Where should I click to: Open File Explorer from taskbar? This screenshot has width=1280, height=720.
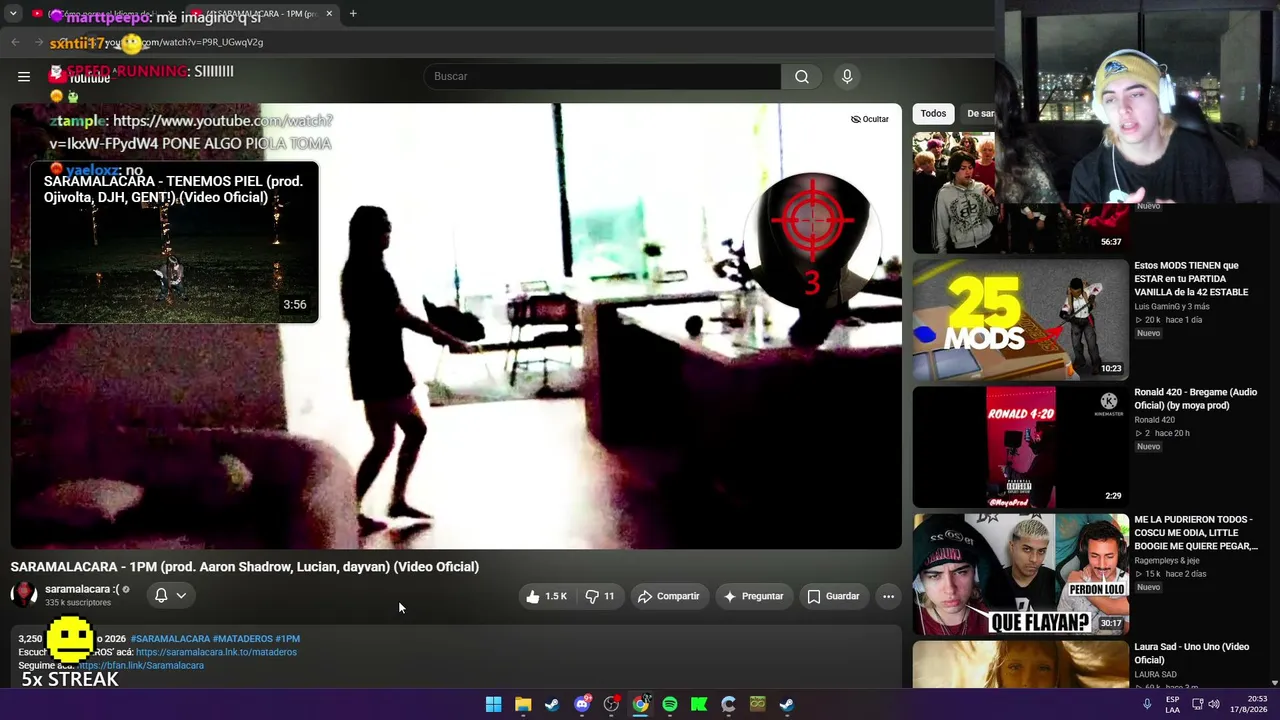coord(523,704)
